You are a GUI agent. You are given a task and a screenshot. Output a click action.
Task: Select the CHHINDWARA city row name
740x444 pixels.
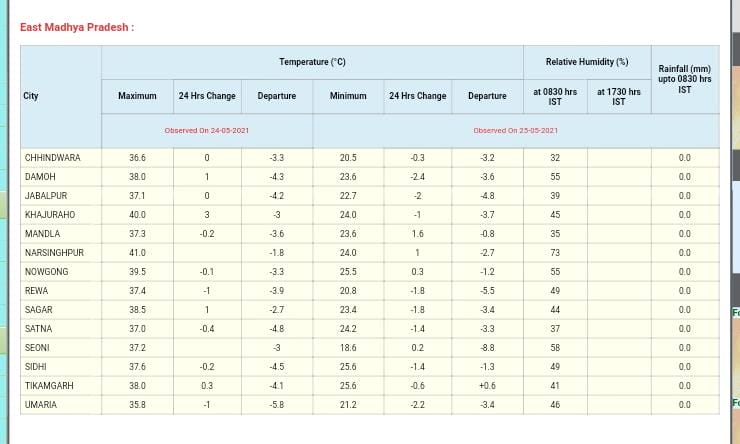click(x=52, y=158)
